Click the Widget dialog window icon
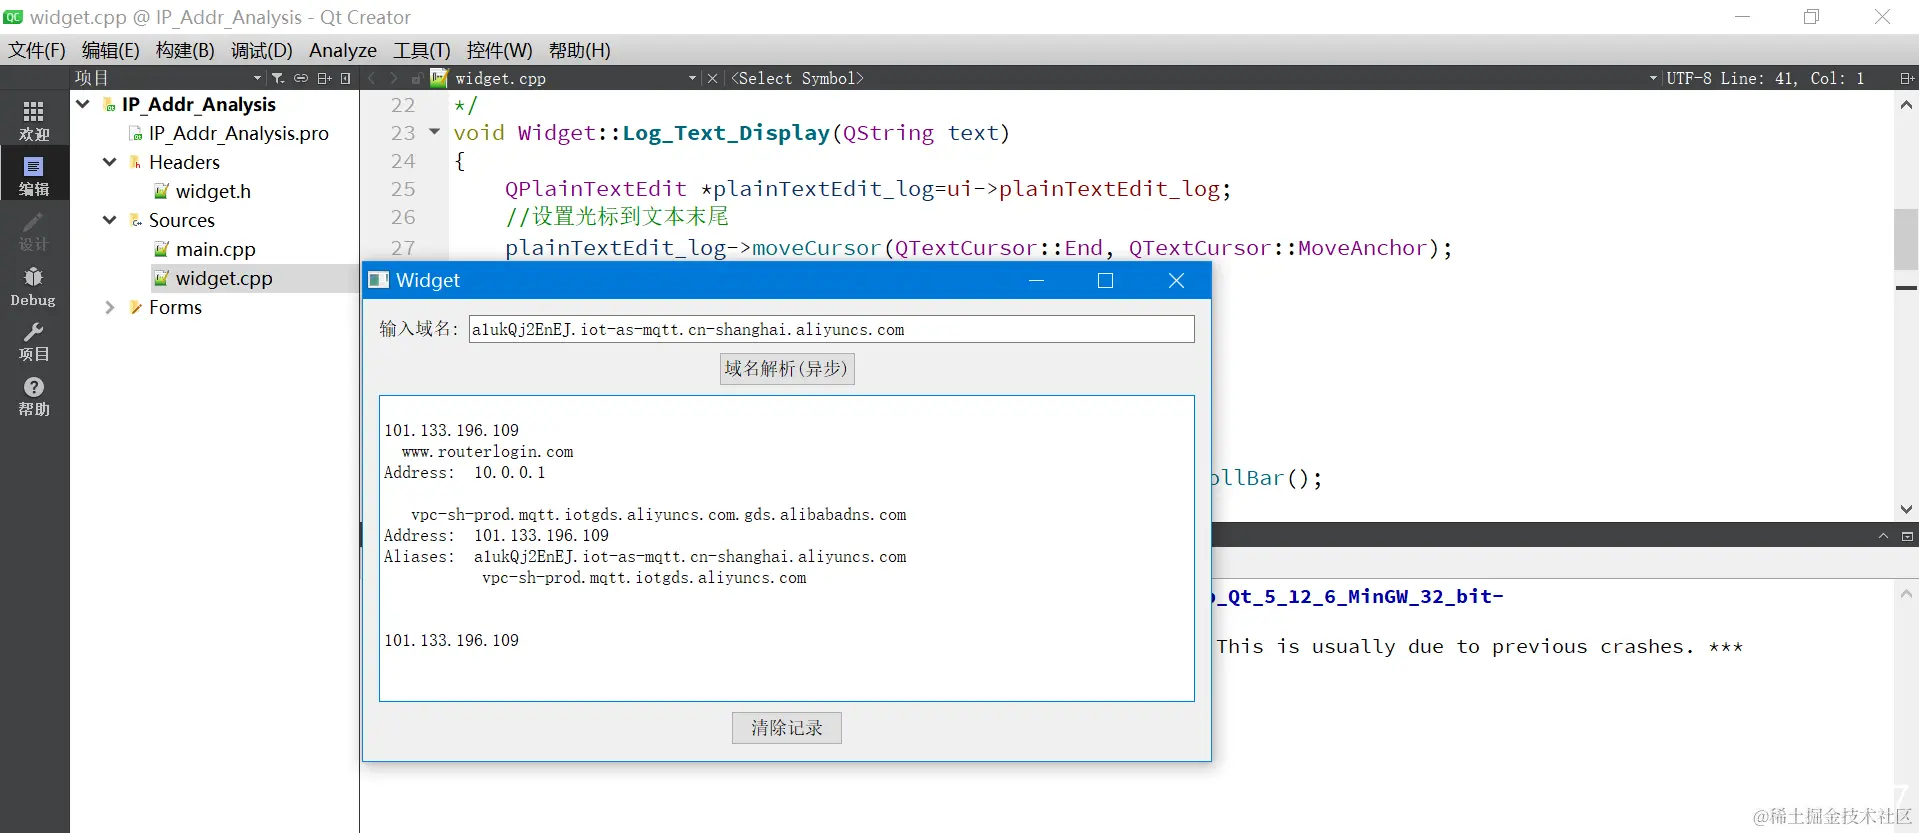The image size is (1919, 833). click(379, 280)
